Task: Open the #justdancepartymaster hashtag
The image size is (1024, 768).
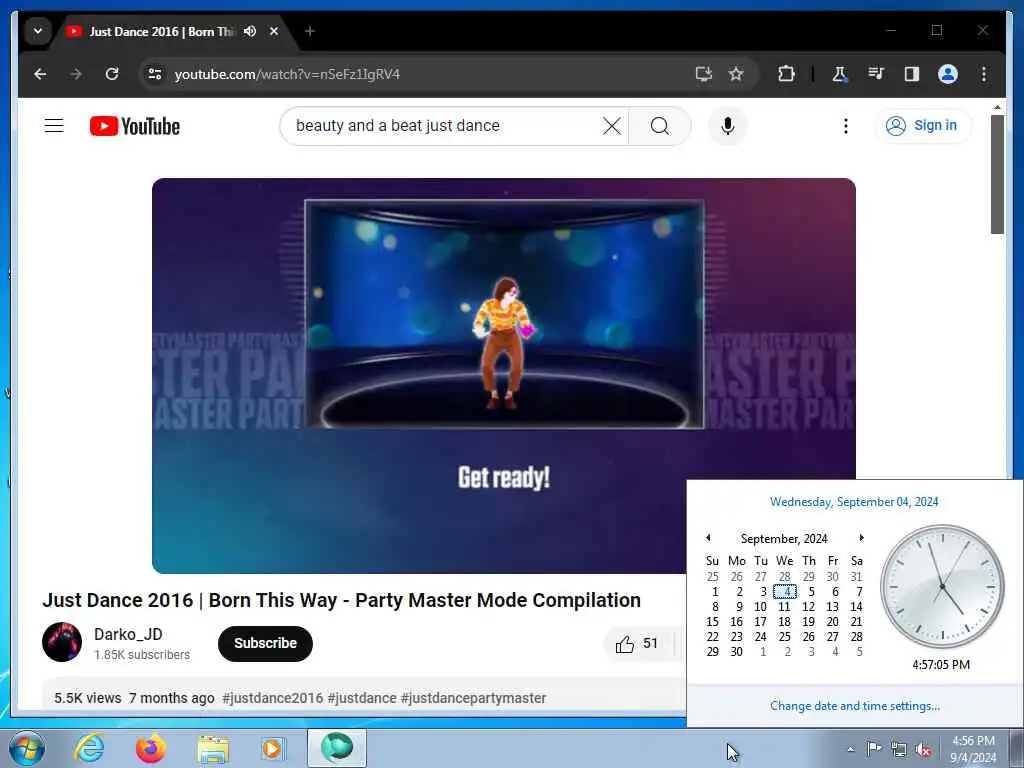Action: (473, 698)
